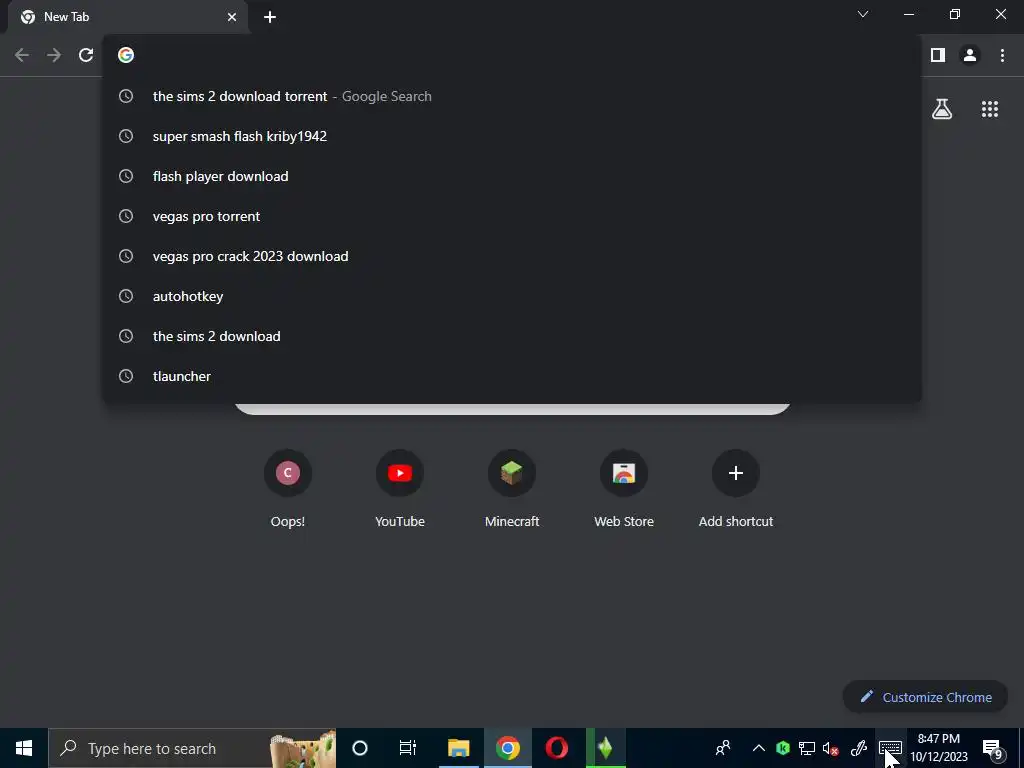This screenshot has width=1024, height=768.
Task: Open the touch keyboard tray icon
Action: 890,748
